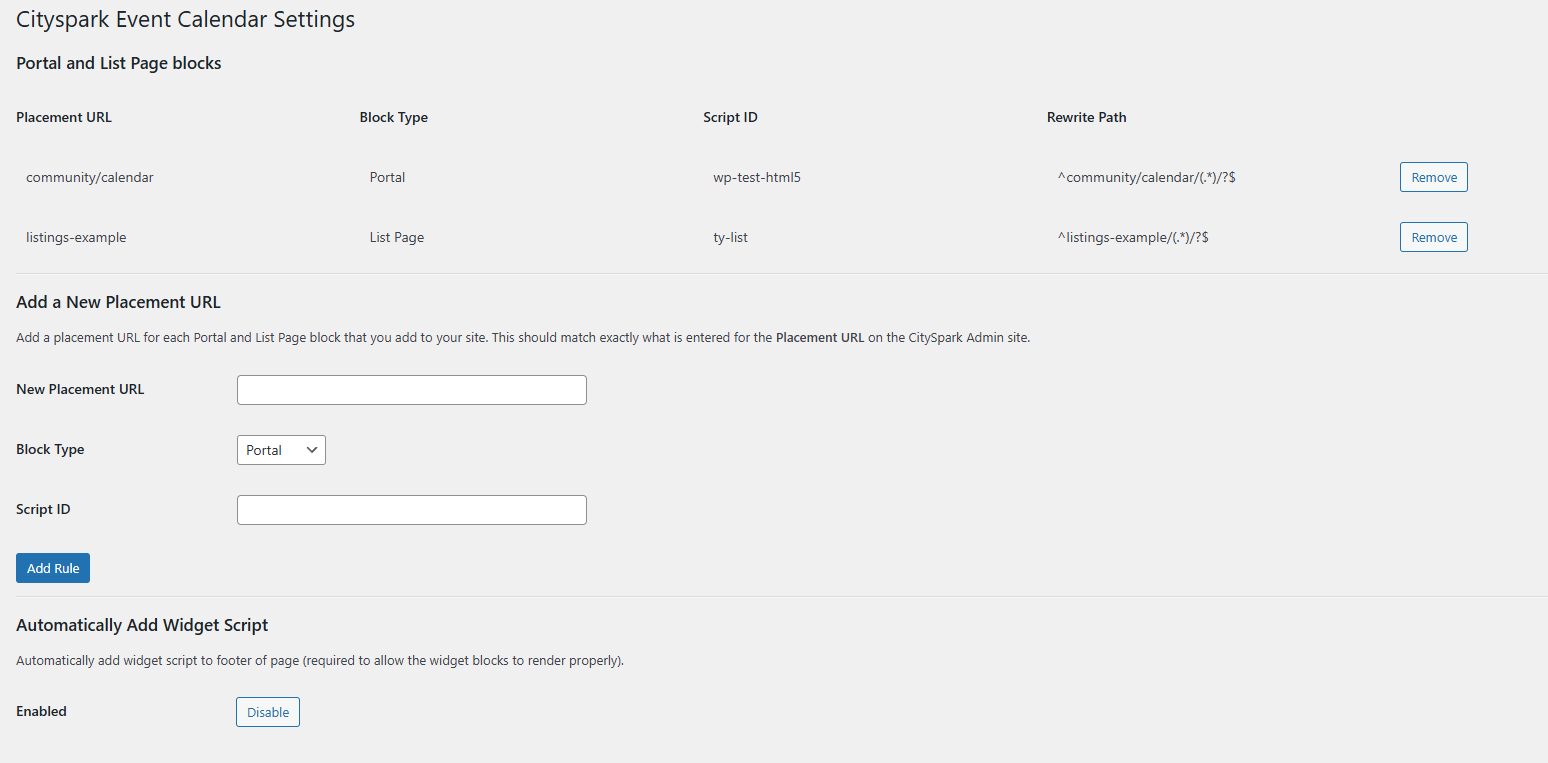Screen dimensions: 1548x763
Task: Click the Automatically Add Widget Script heading
Action: tap(142, 625)
